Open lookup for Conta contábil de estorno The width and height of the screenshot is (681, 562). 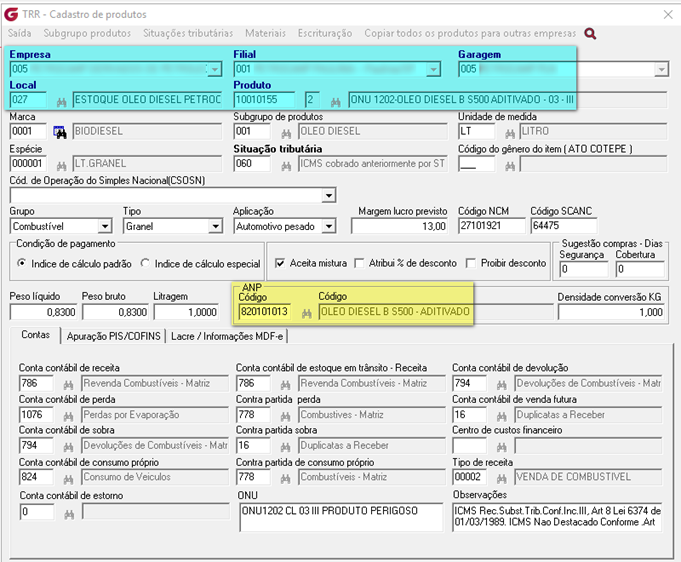tap(69, 515)
